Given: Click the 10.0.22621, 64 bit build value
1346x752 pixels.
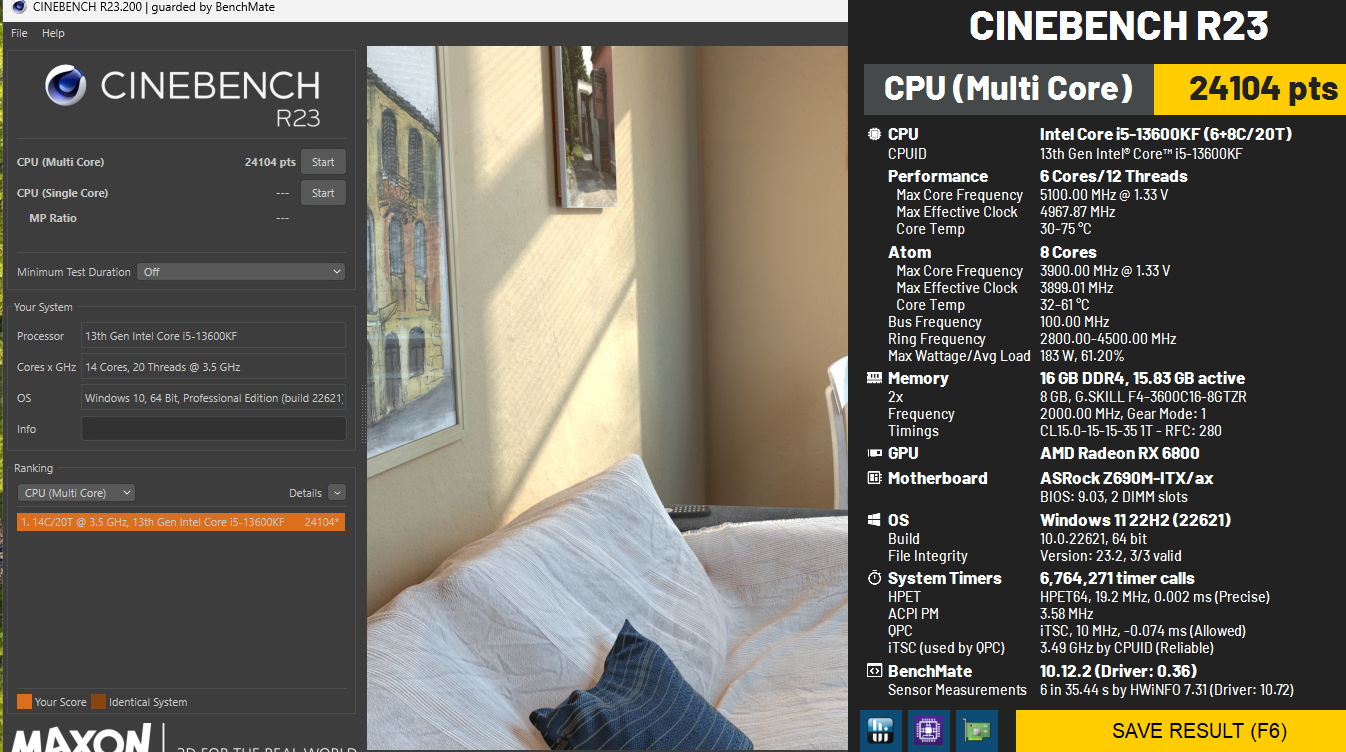Looking at the screenshot, I should pos(1094,539).
